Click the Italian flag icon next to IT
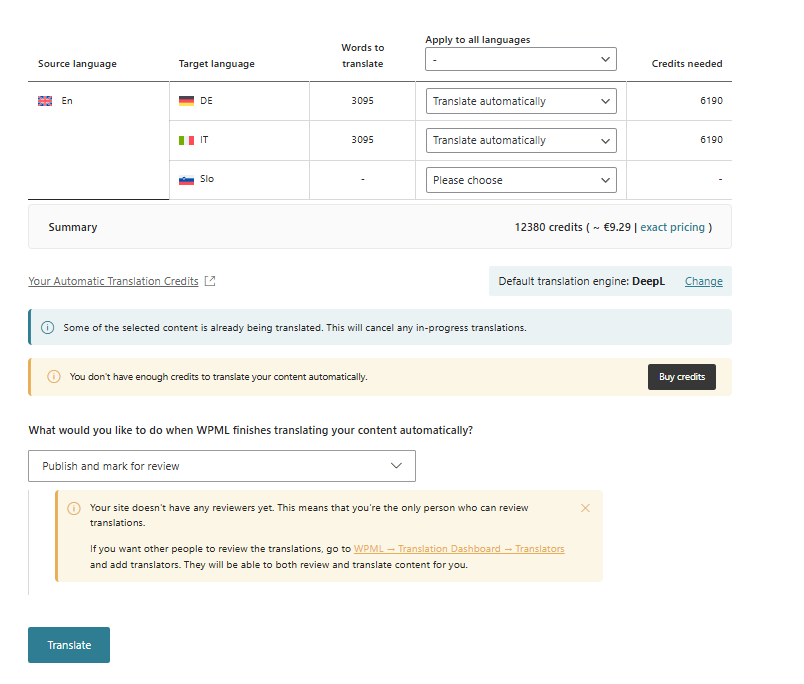 click(186, 140)
